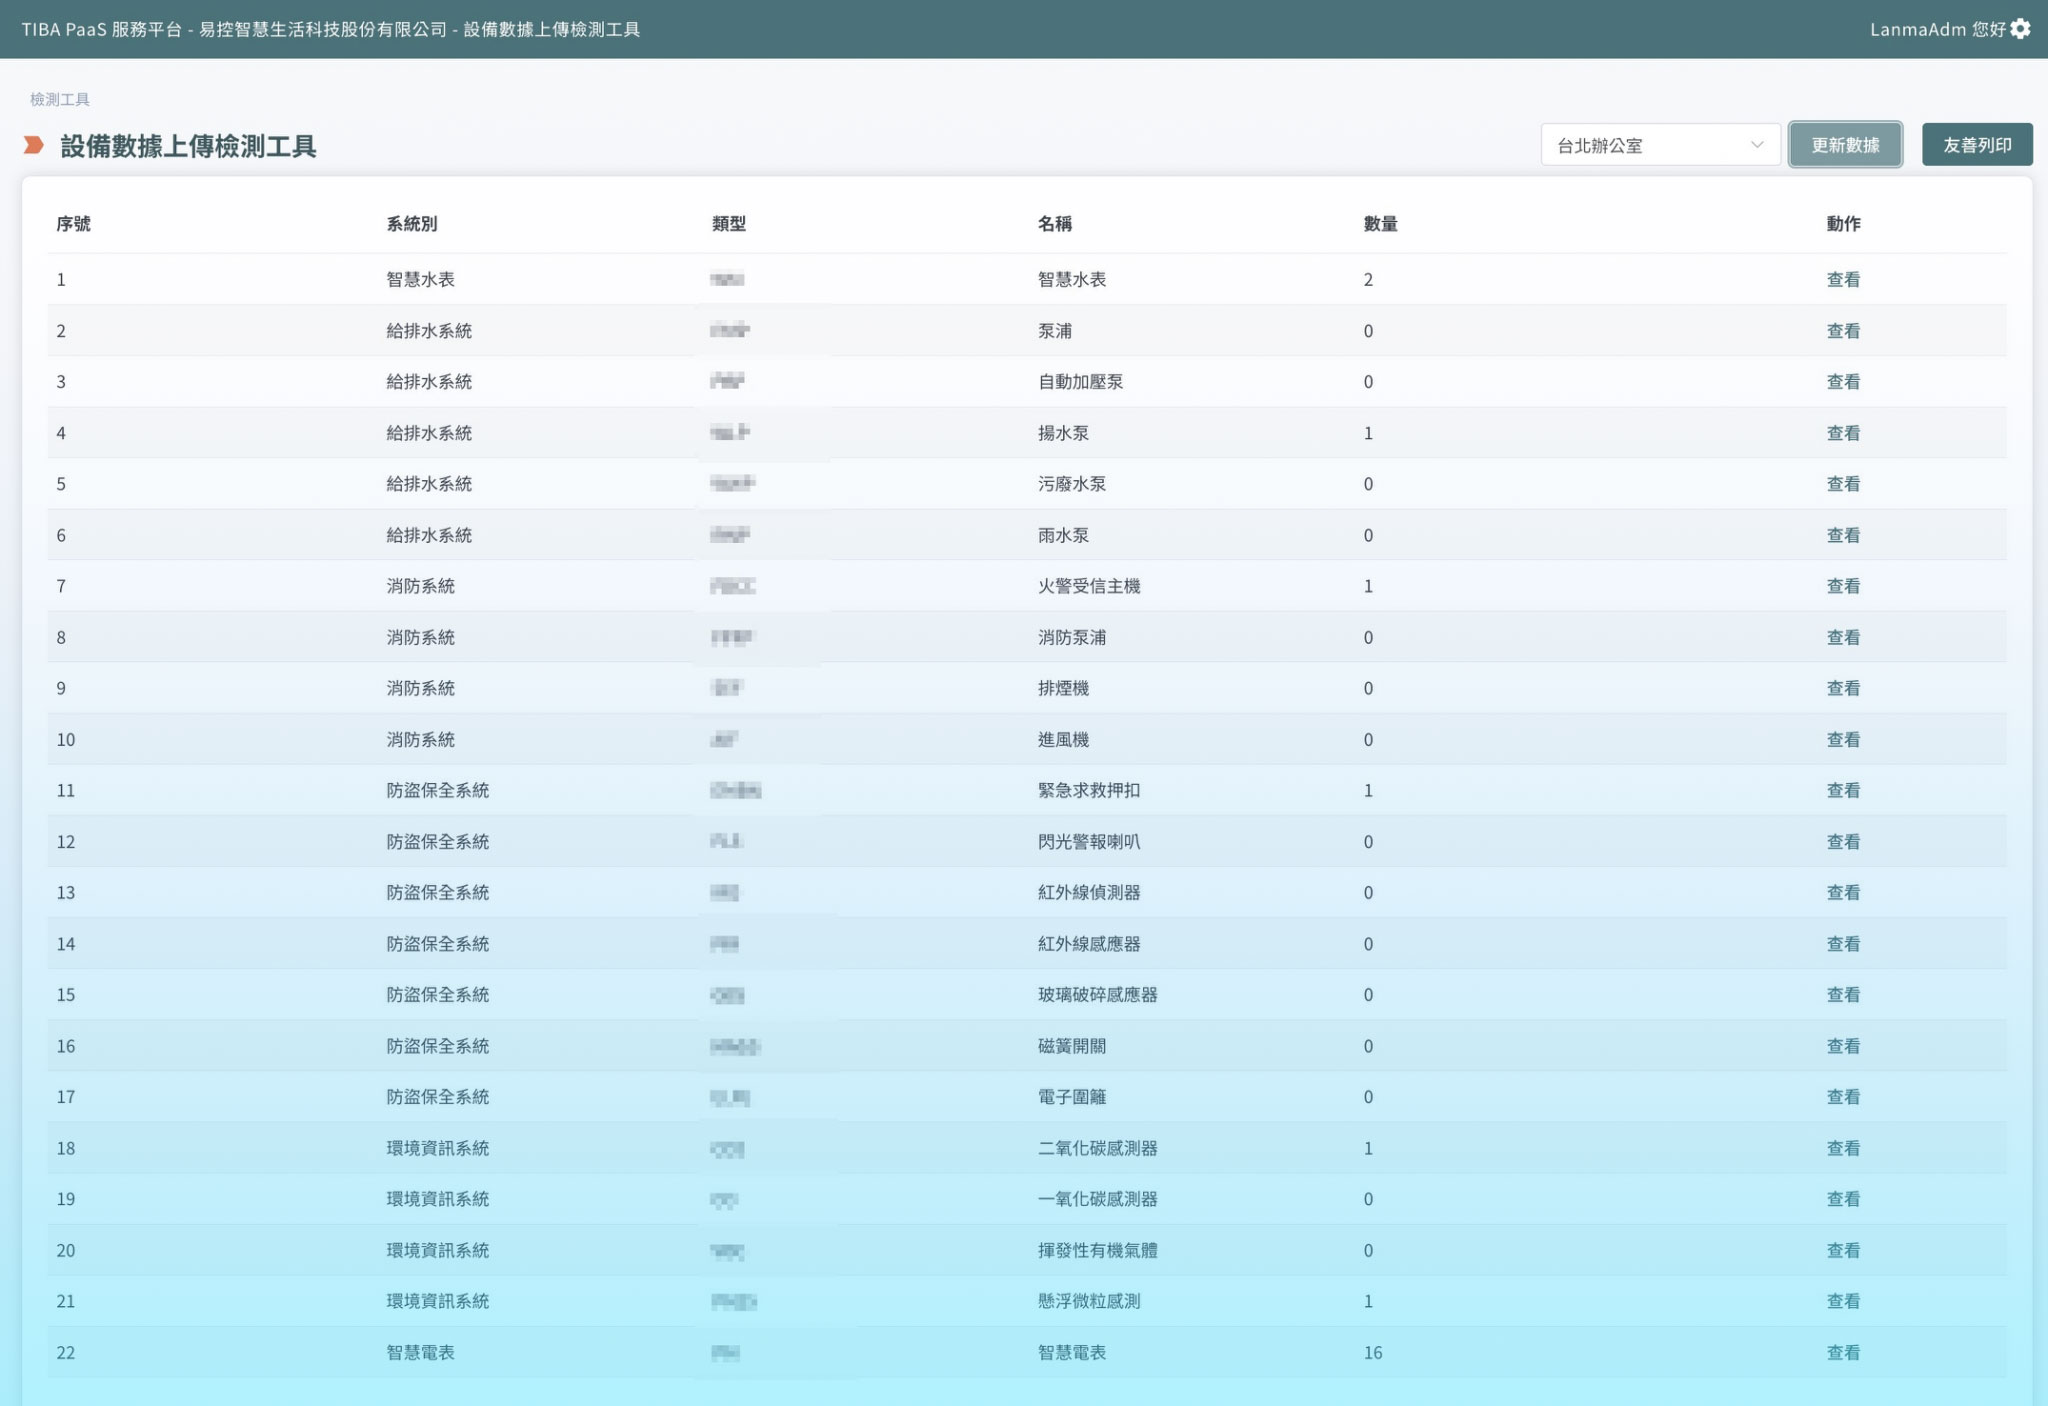Click 查看 for 智慧電表 row 22
Viewport: 2048px width, 1406px height.
pos(1842,1352)
